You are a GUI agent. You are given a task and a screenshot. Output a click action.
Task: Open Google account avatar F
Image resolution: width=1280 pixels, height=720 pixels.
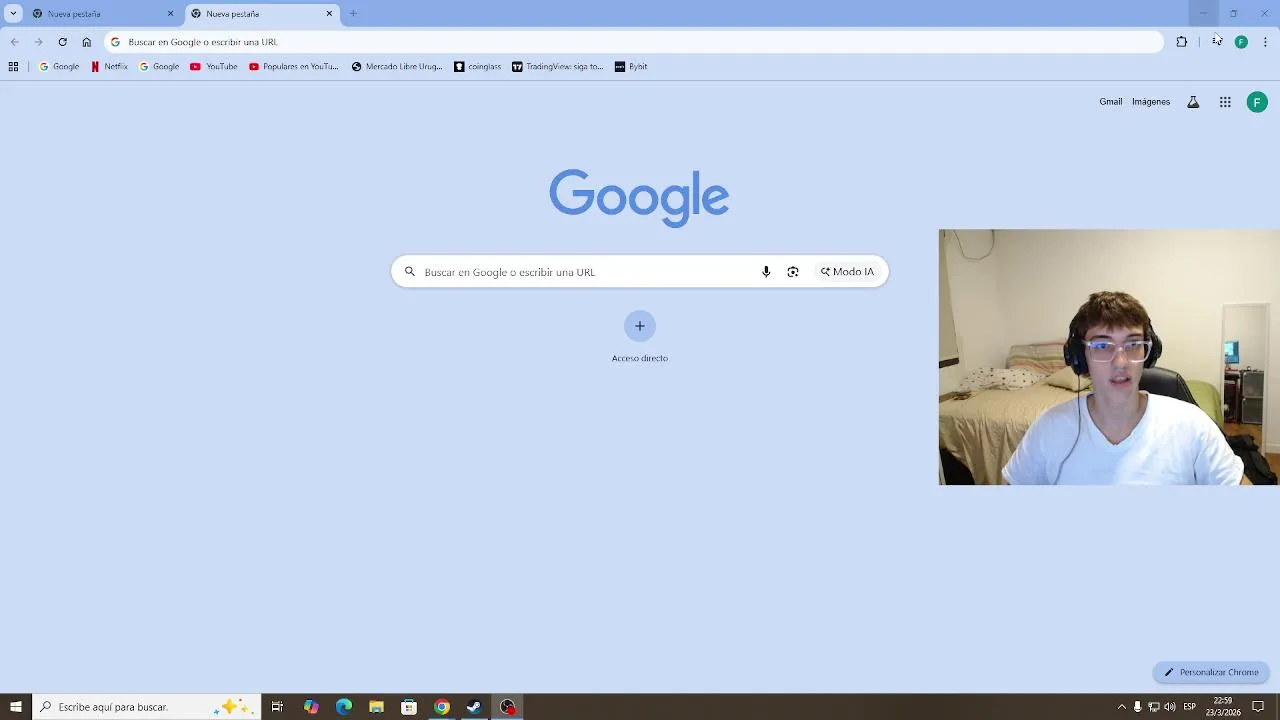coord(1257,102)
